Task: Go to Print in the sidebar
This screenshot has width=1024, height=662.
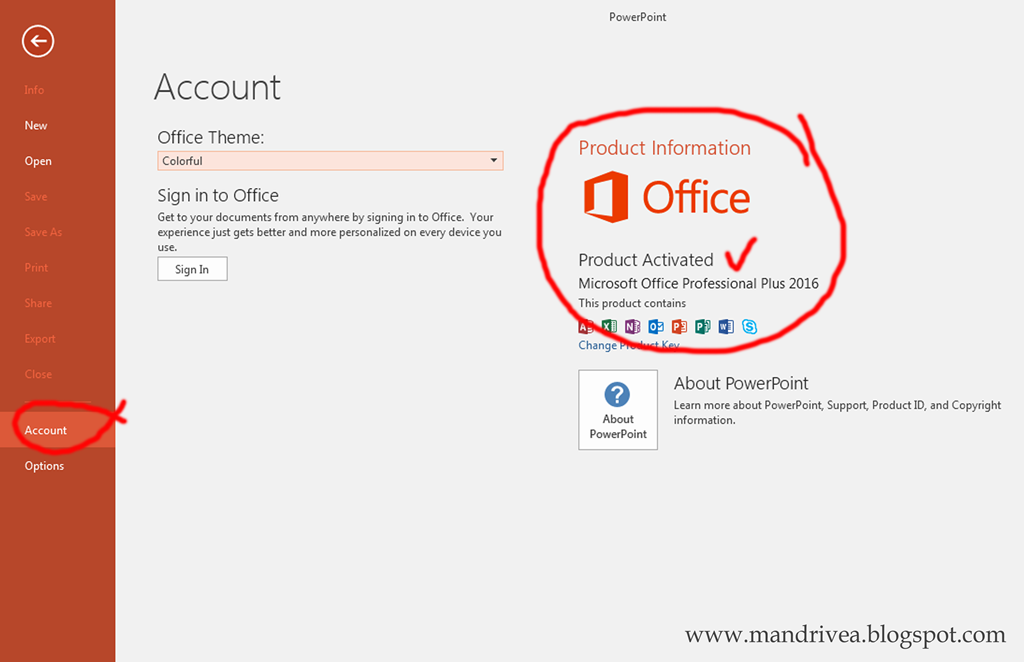Action: click(x=36, y=268)
